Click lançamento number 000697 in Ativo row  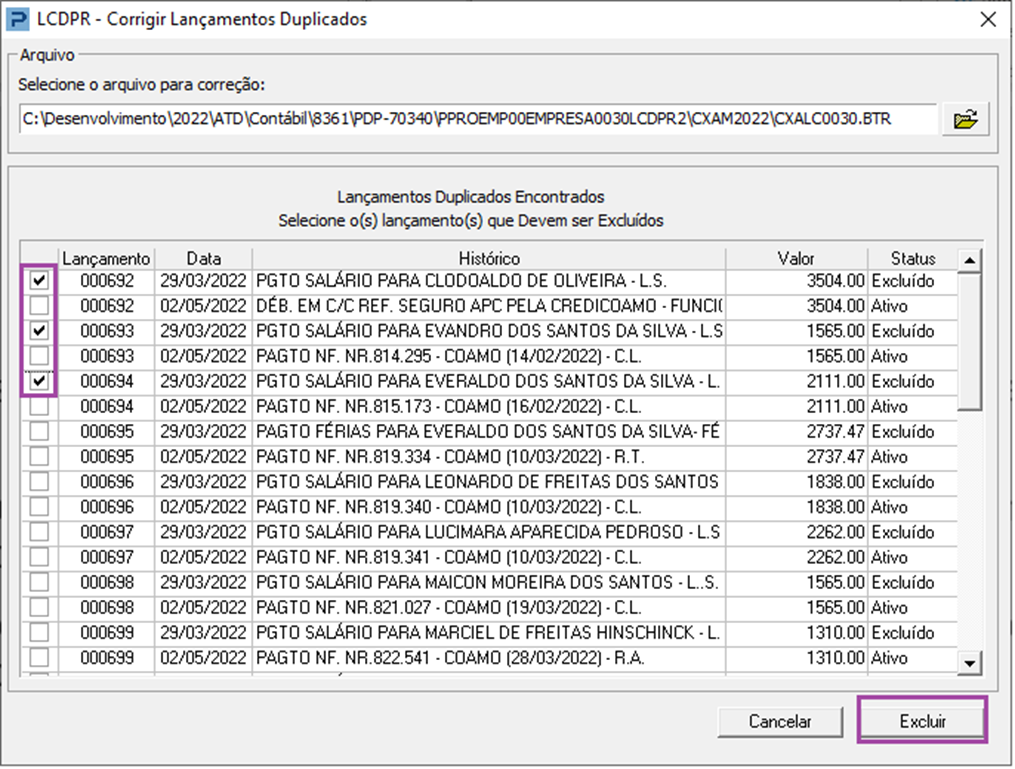pyautogui.click(x=107, y=557)
